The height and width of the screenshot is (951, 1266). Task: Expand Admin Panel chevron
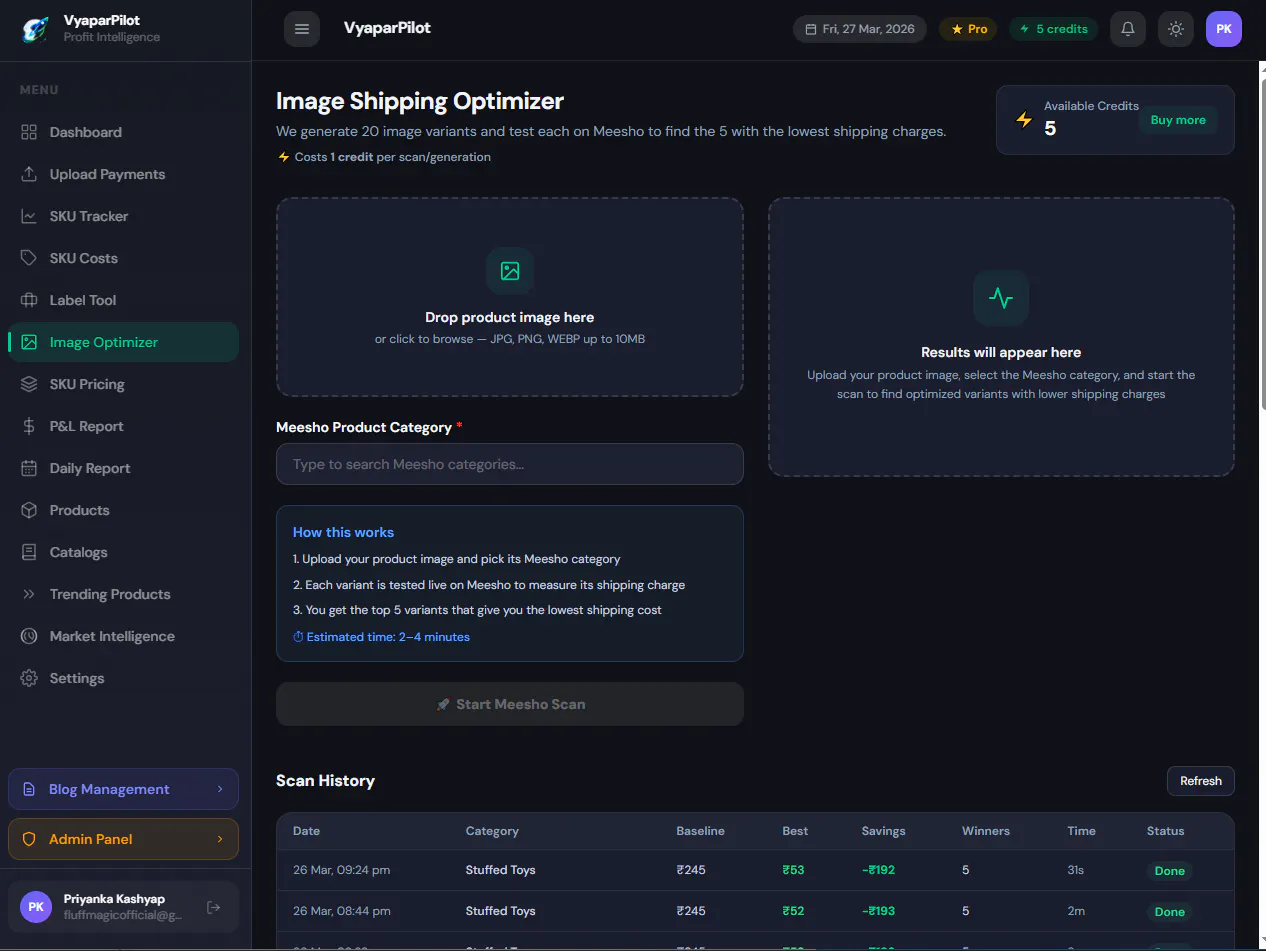point(220,839)
